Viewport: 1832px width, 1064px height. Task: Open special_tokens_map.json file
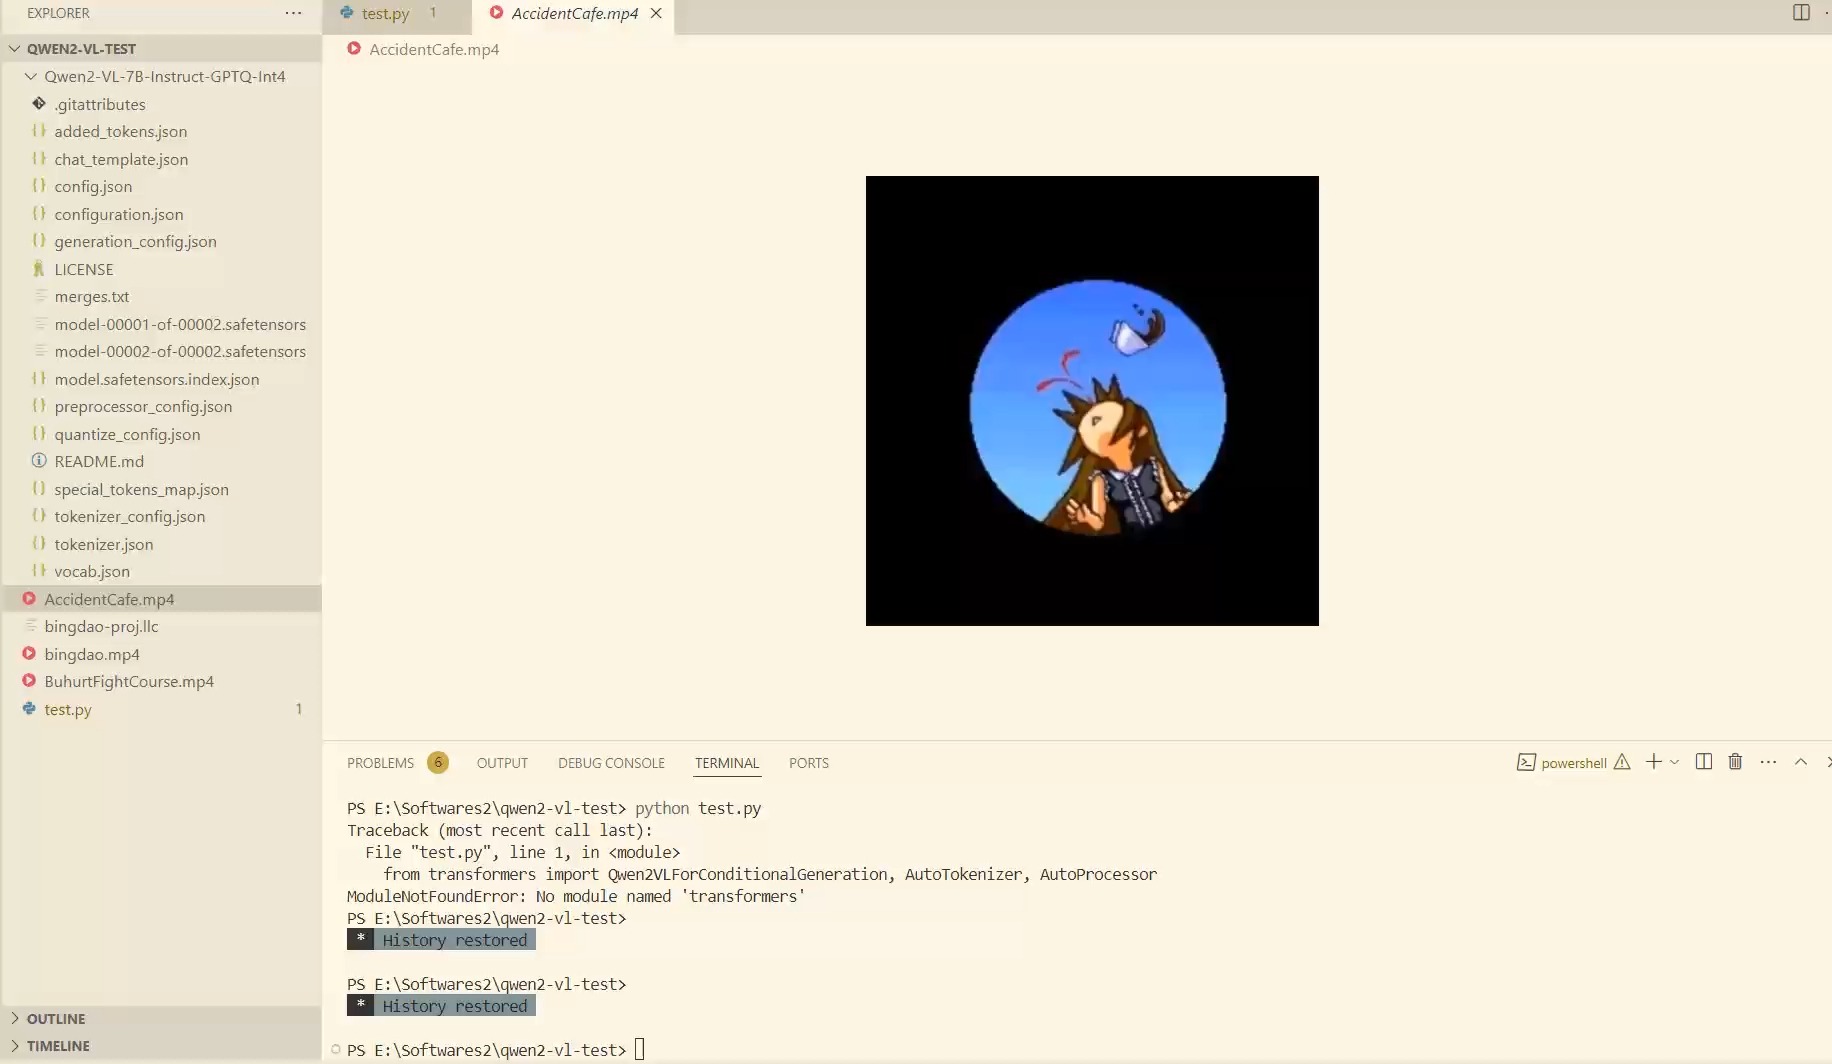point(141,489)
